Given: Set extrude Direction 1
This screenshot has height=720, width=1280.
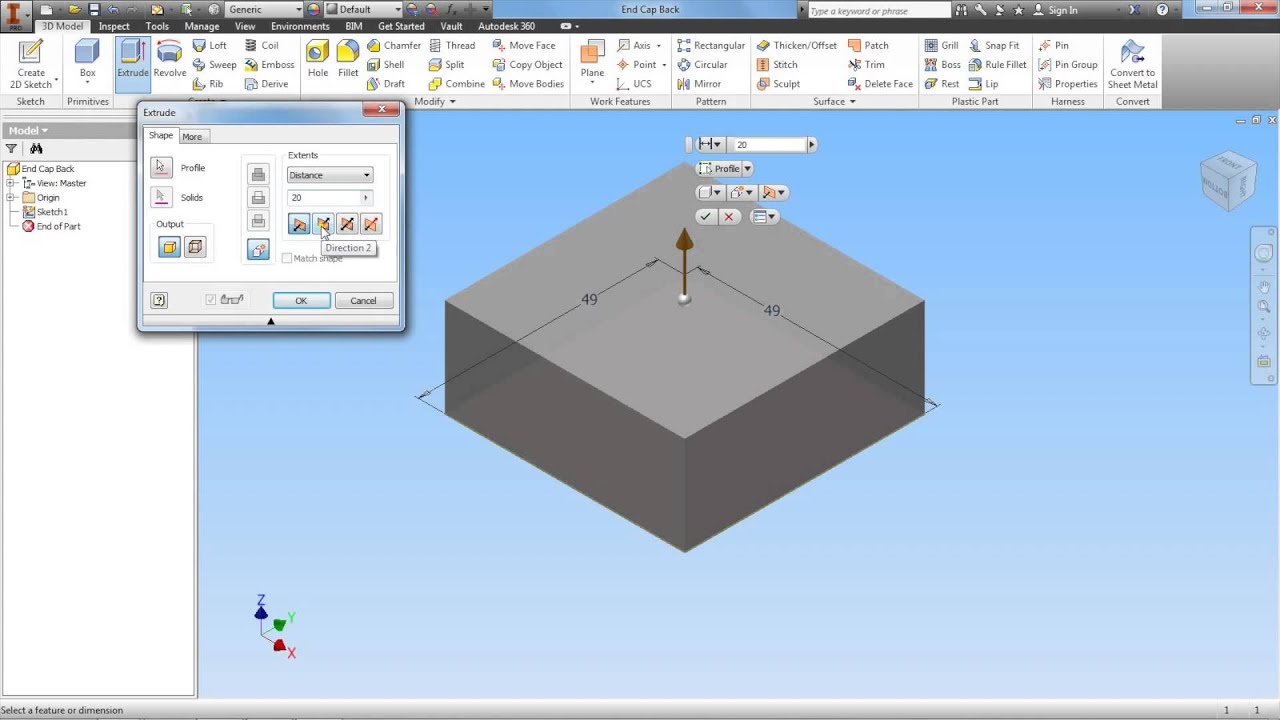Looking at the screenshot, I should tap(298, 224).
